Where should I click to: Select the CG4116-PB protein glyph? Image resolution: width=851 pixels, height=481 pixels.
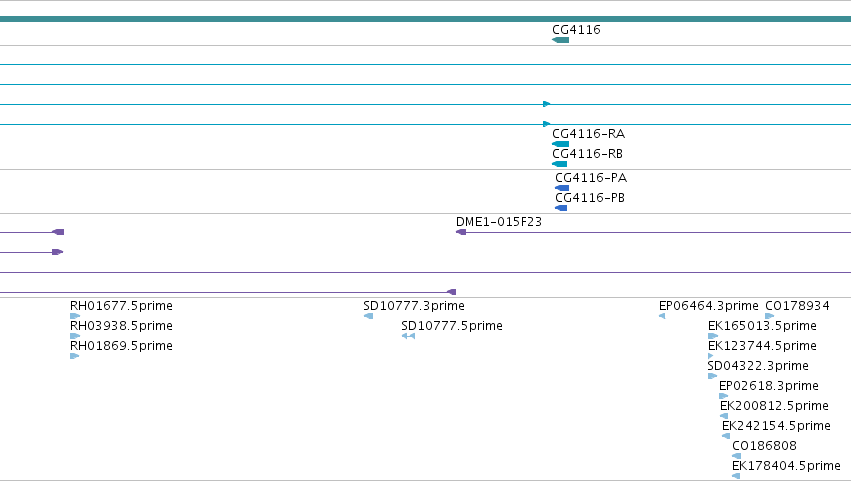[561, 208]
